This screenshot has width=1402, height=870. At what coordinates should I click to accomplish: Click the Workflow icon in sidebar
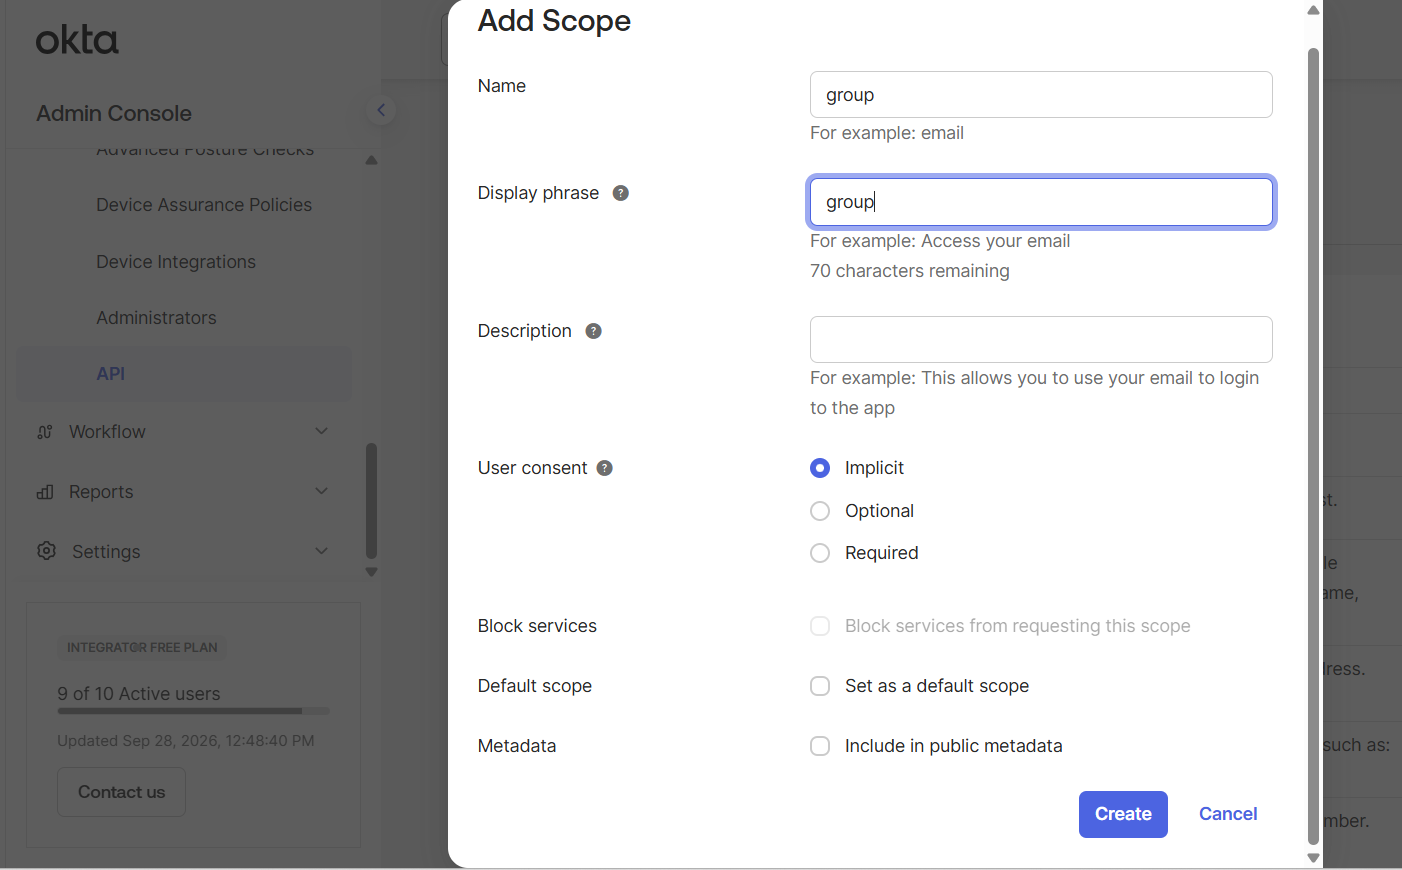[45, 432]
